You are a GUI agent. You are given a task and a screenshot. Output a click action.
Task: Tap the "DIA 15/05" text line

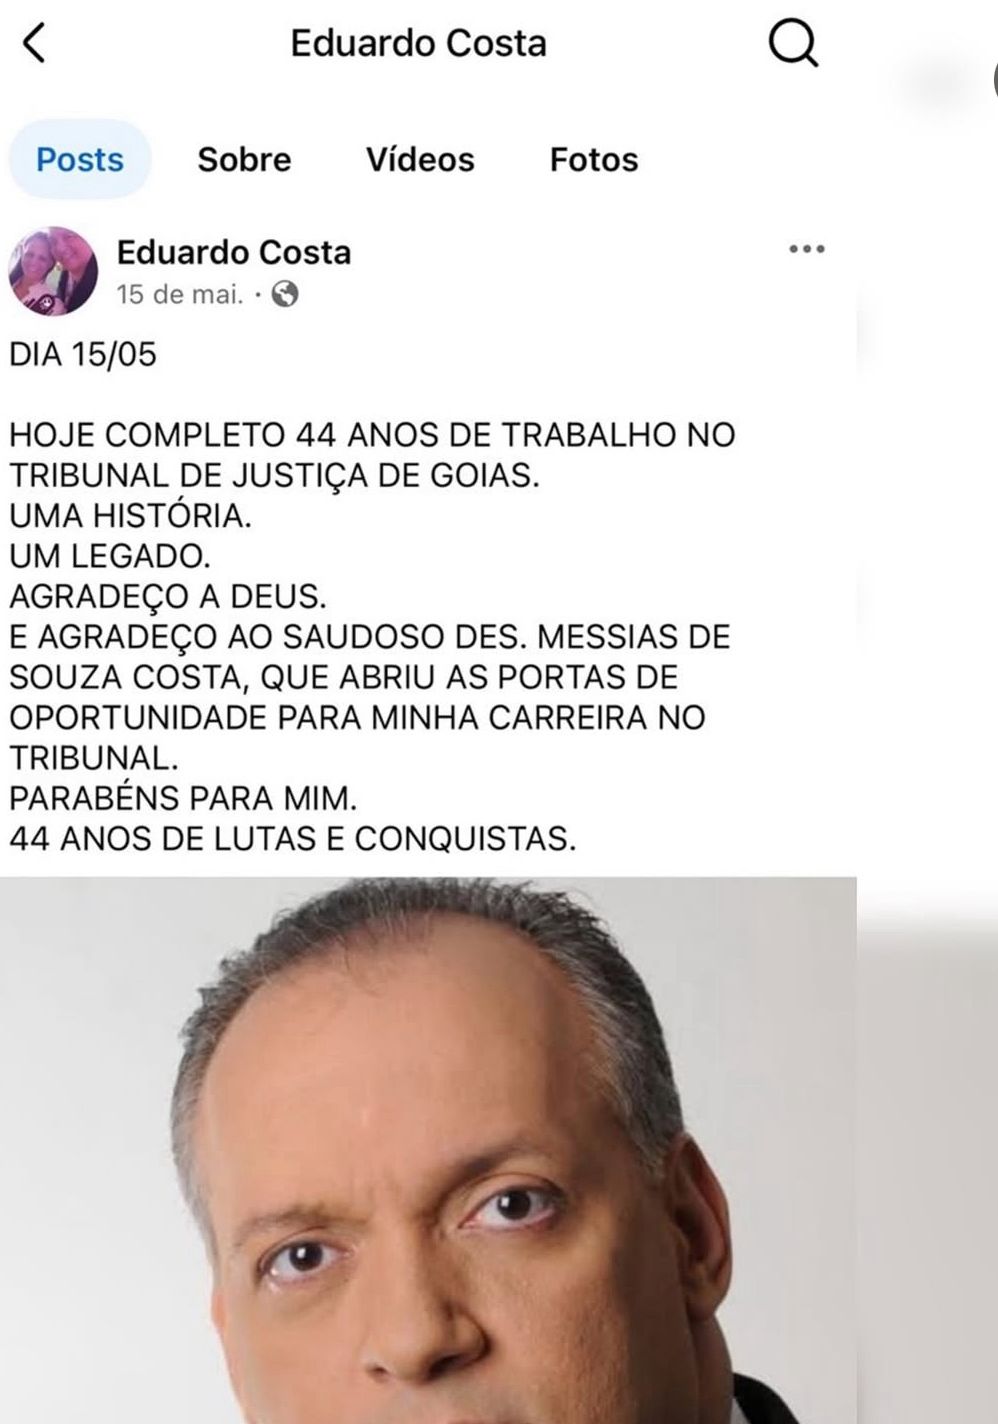[83, 355]
